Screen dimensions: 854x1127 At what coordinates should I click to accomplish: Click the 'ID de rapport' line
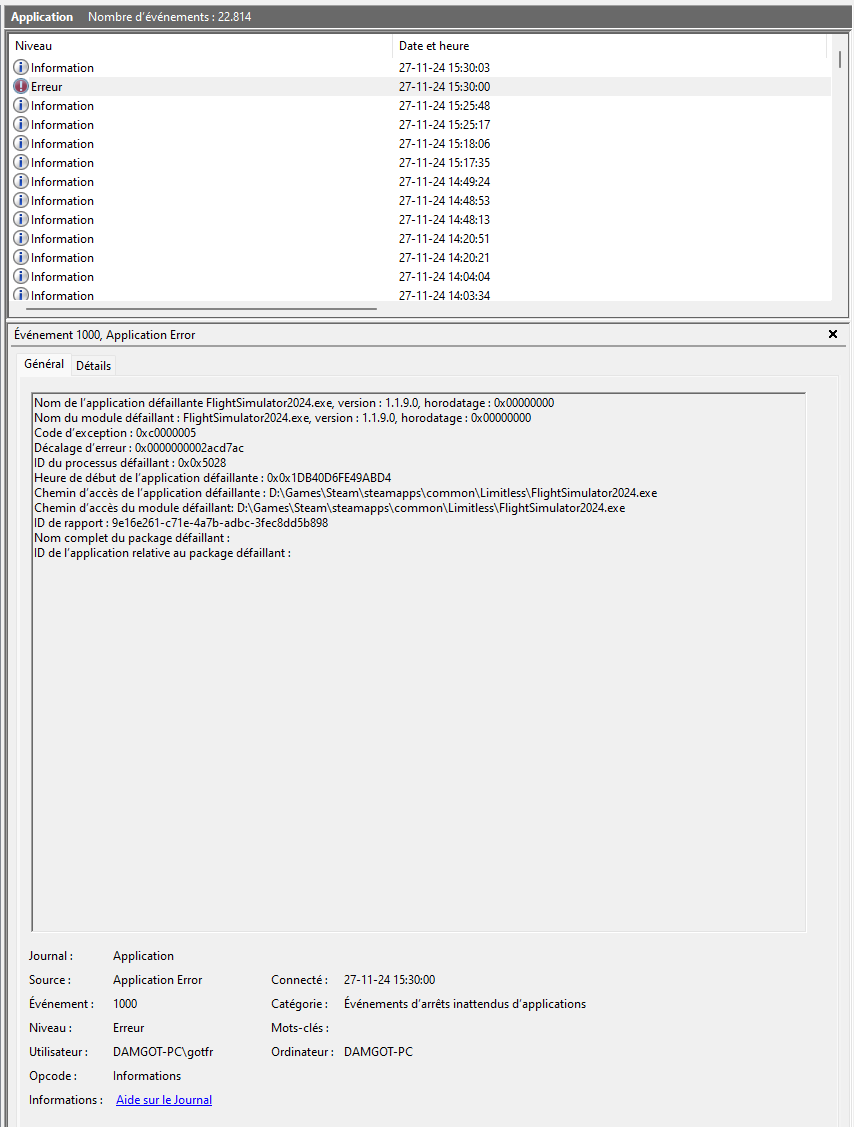click(181, 523)
